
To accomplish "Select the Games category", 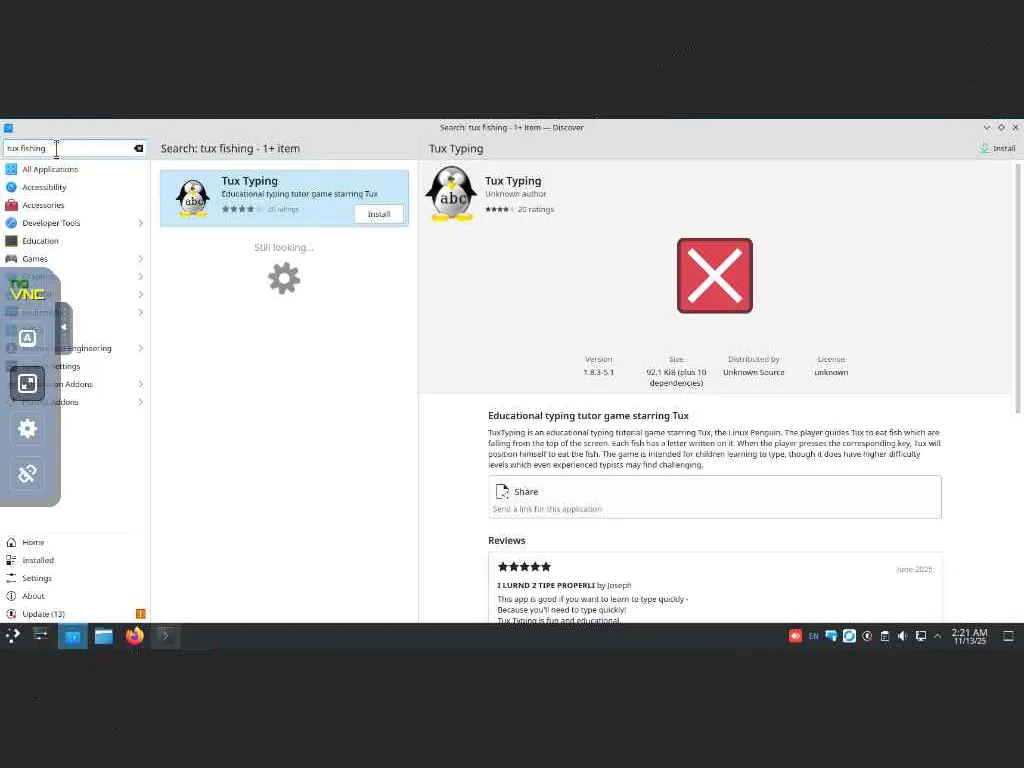I will (74, 259).
